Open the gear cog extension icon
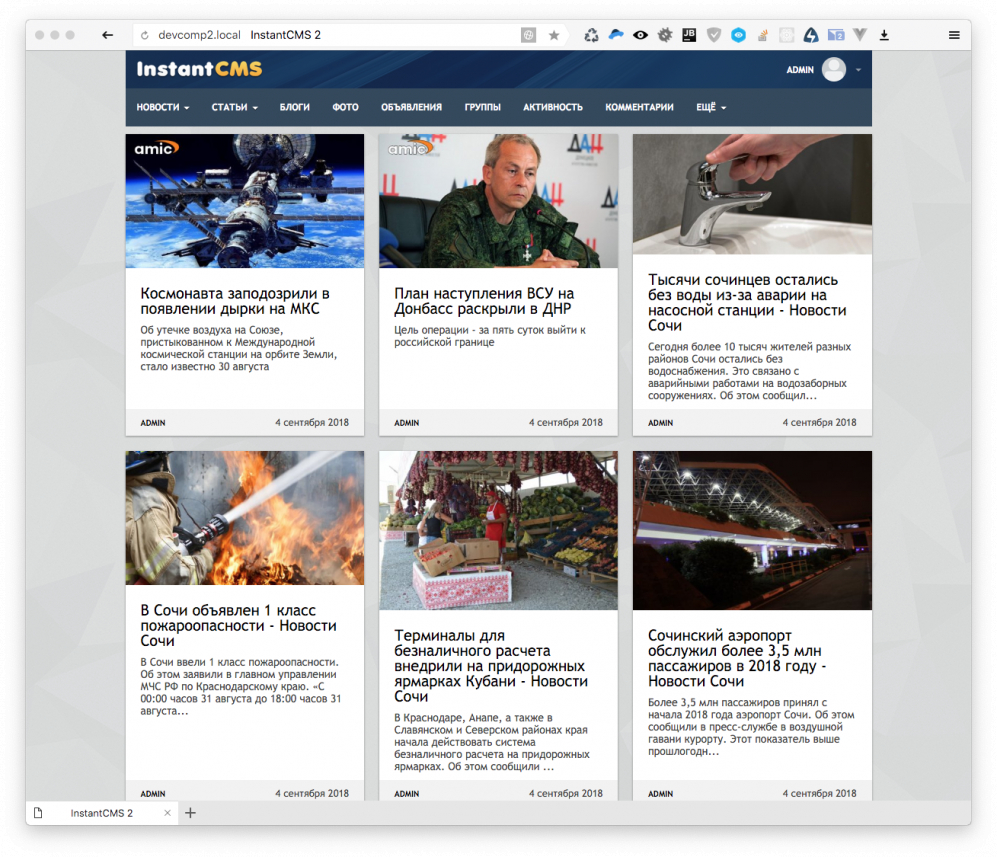The image size is (997, 857). coord(665,36)
